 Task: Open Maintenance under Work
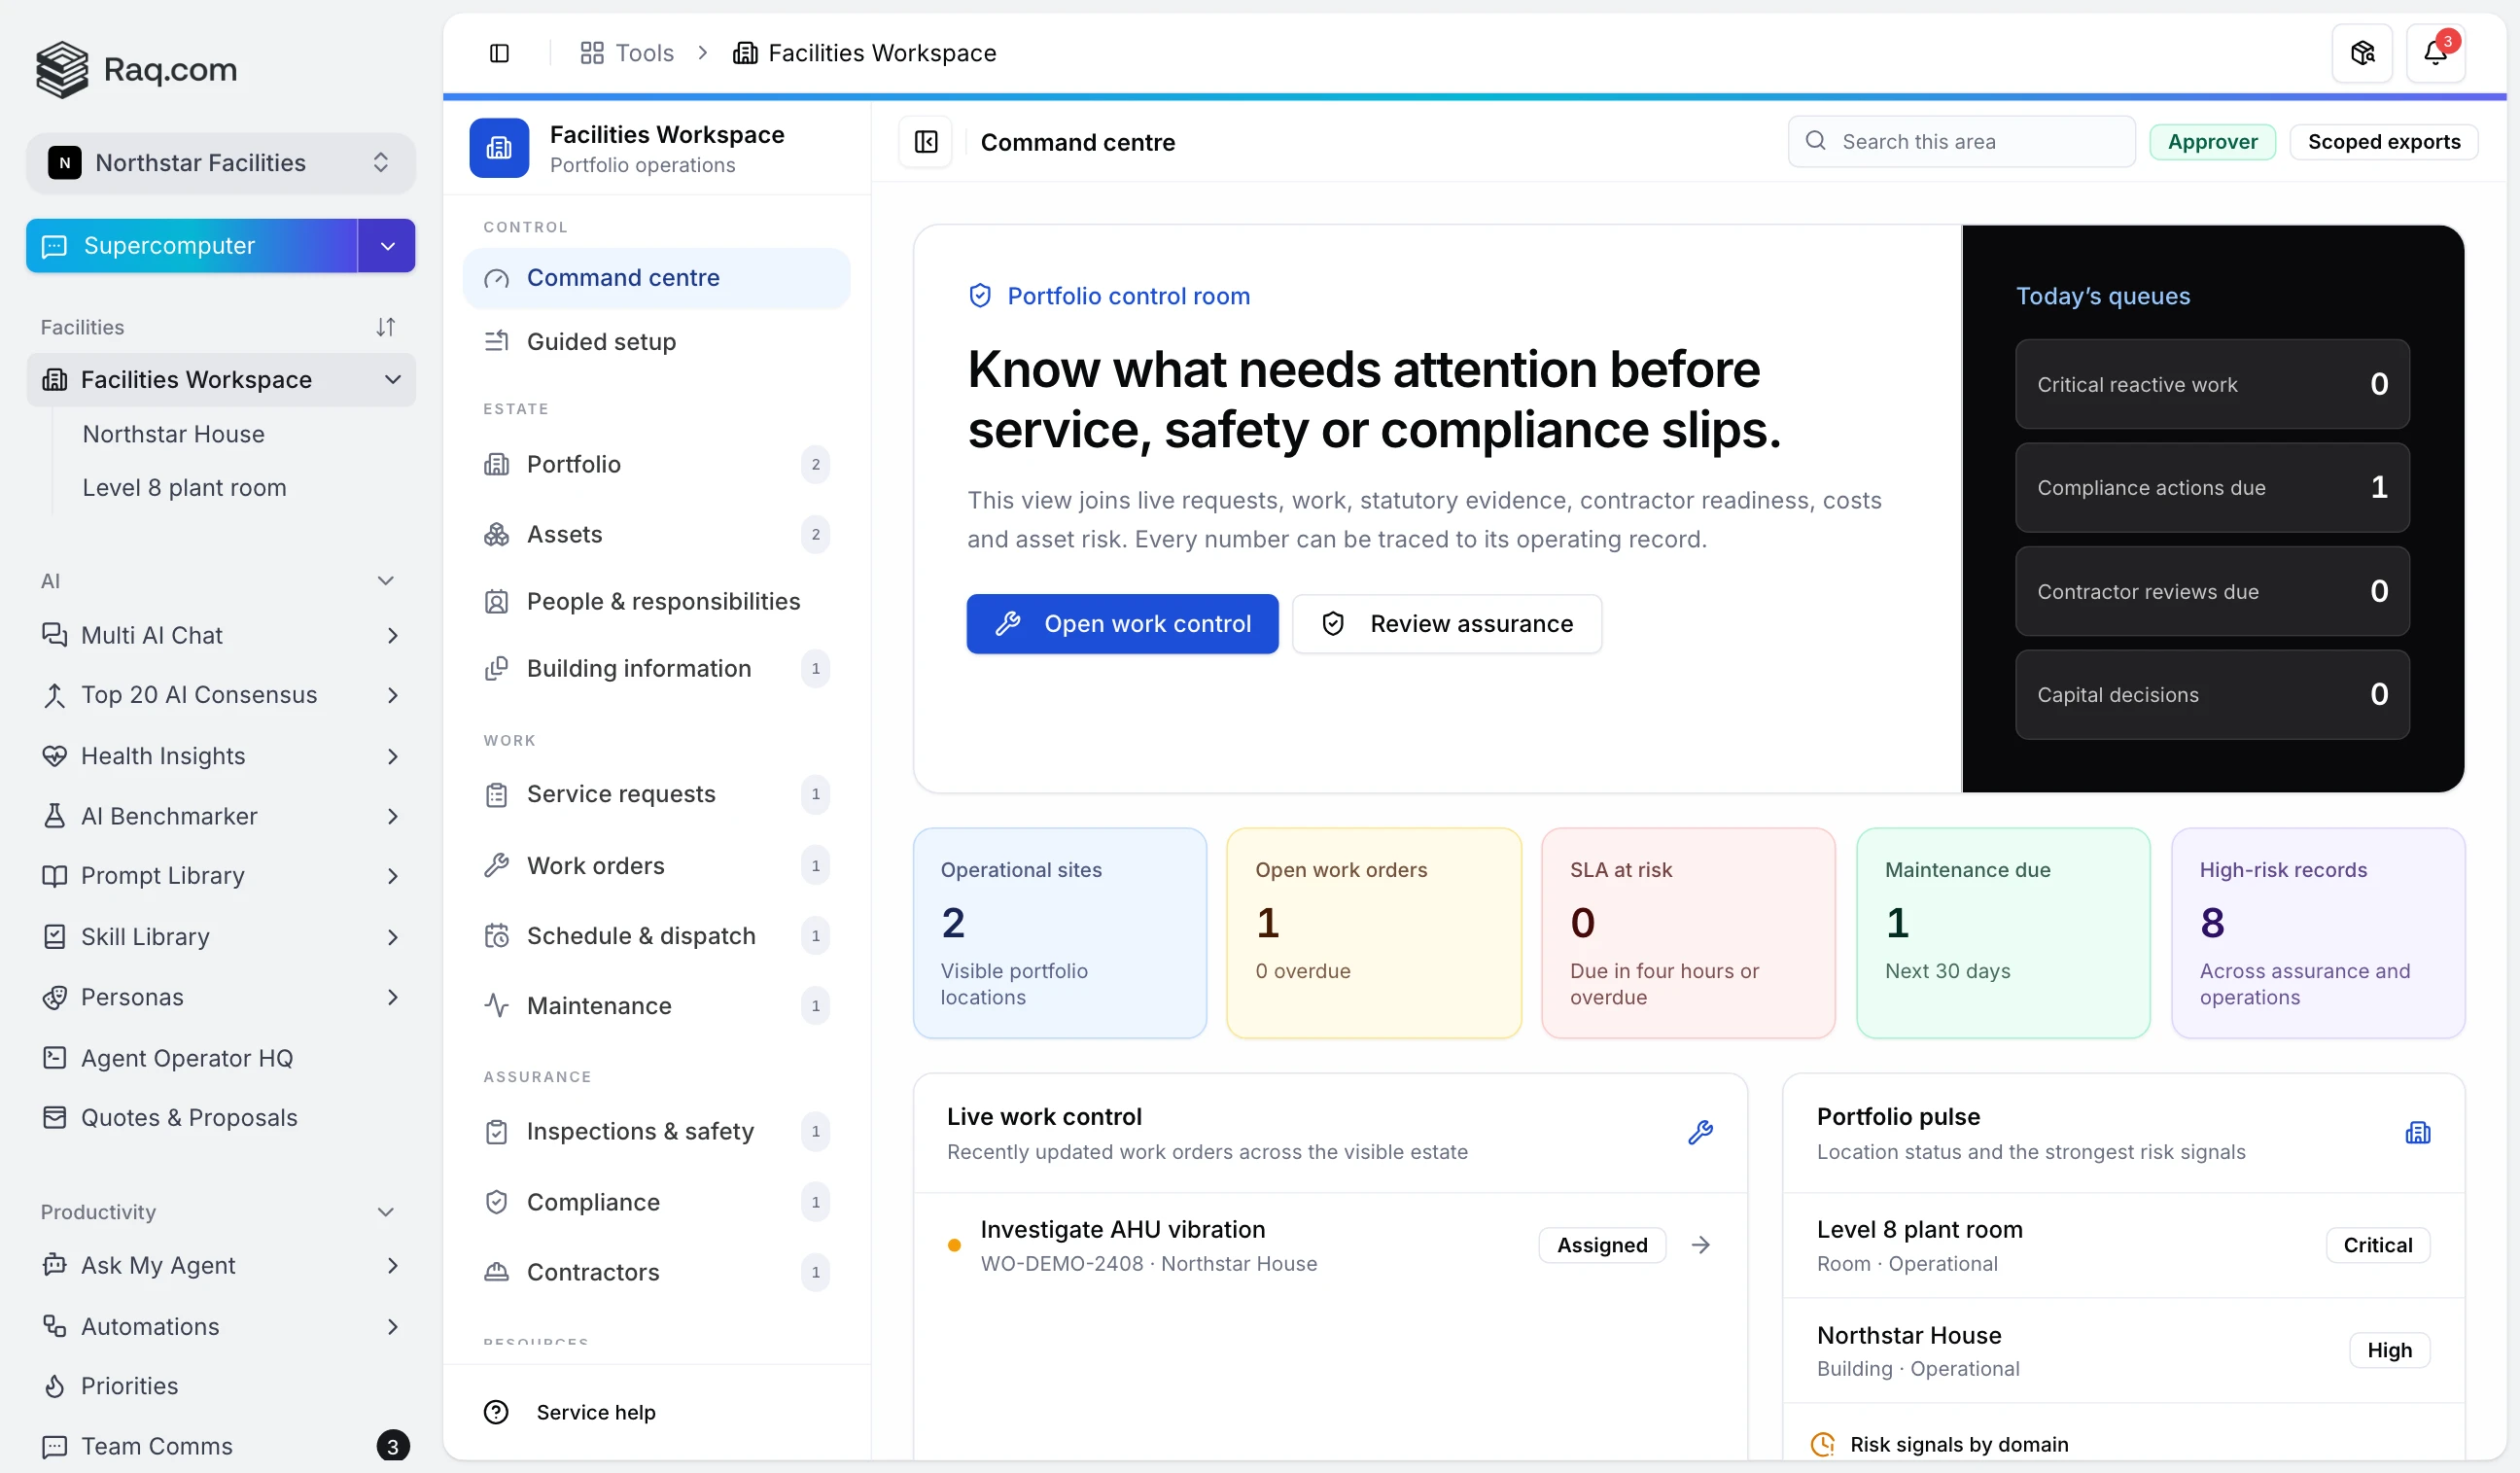[656, 1006]
